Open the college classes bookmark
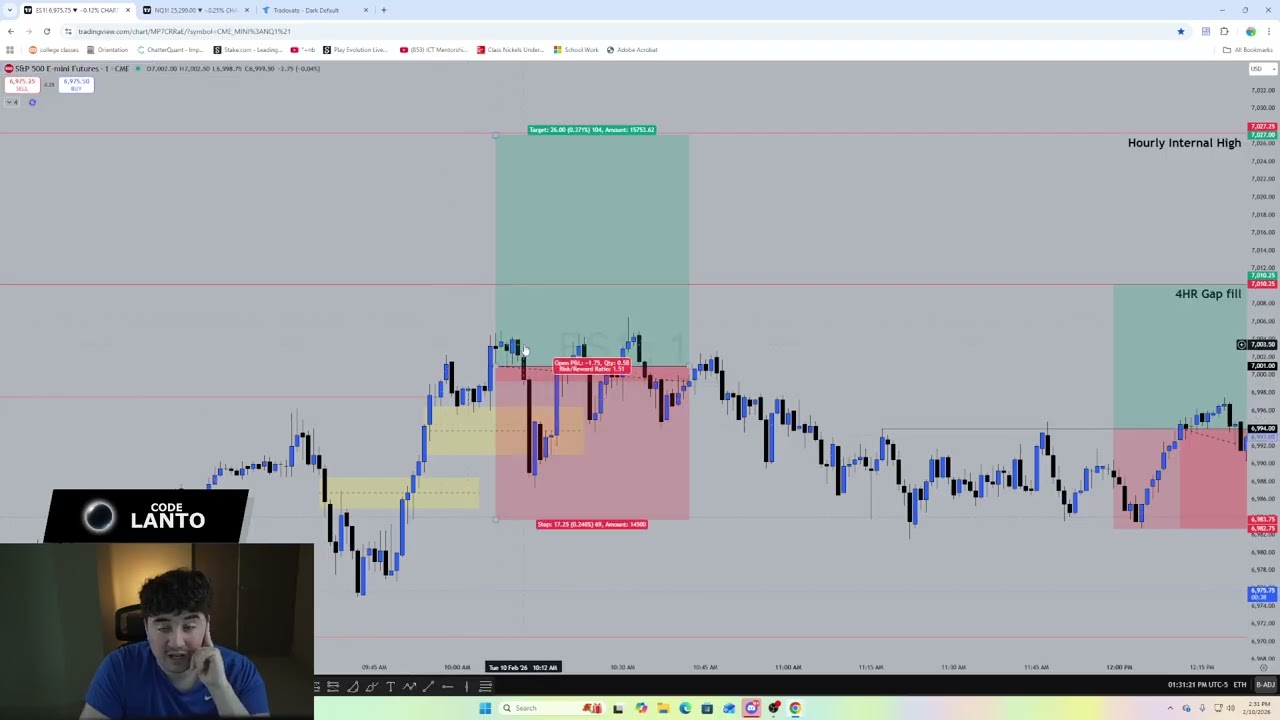 point(54,49)
